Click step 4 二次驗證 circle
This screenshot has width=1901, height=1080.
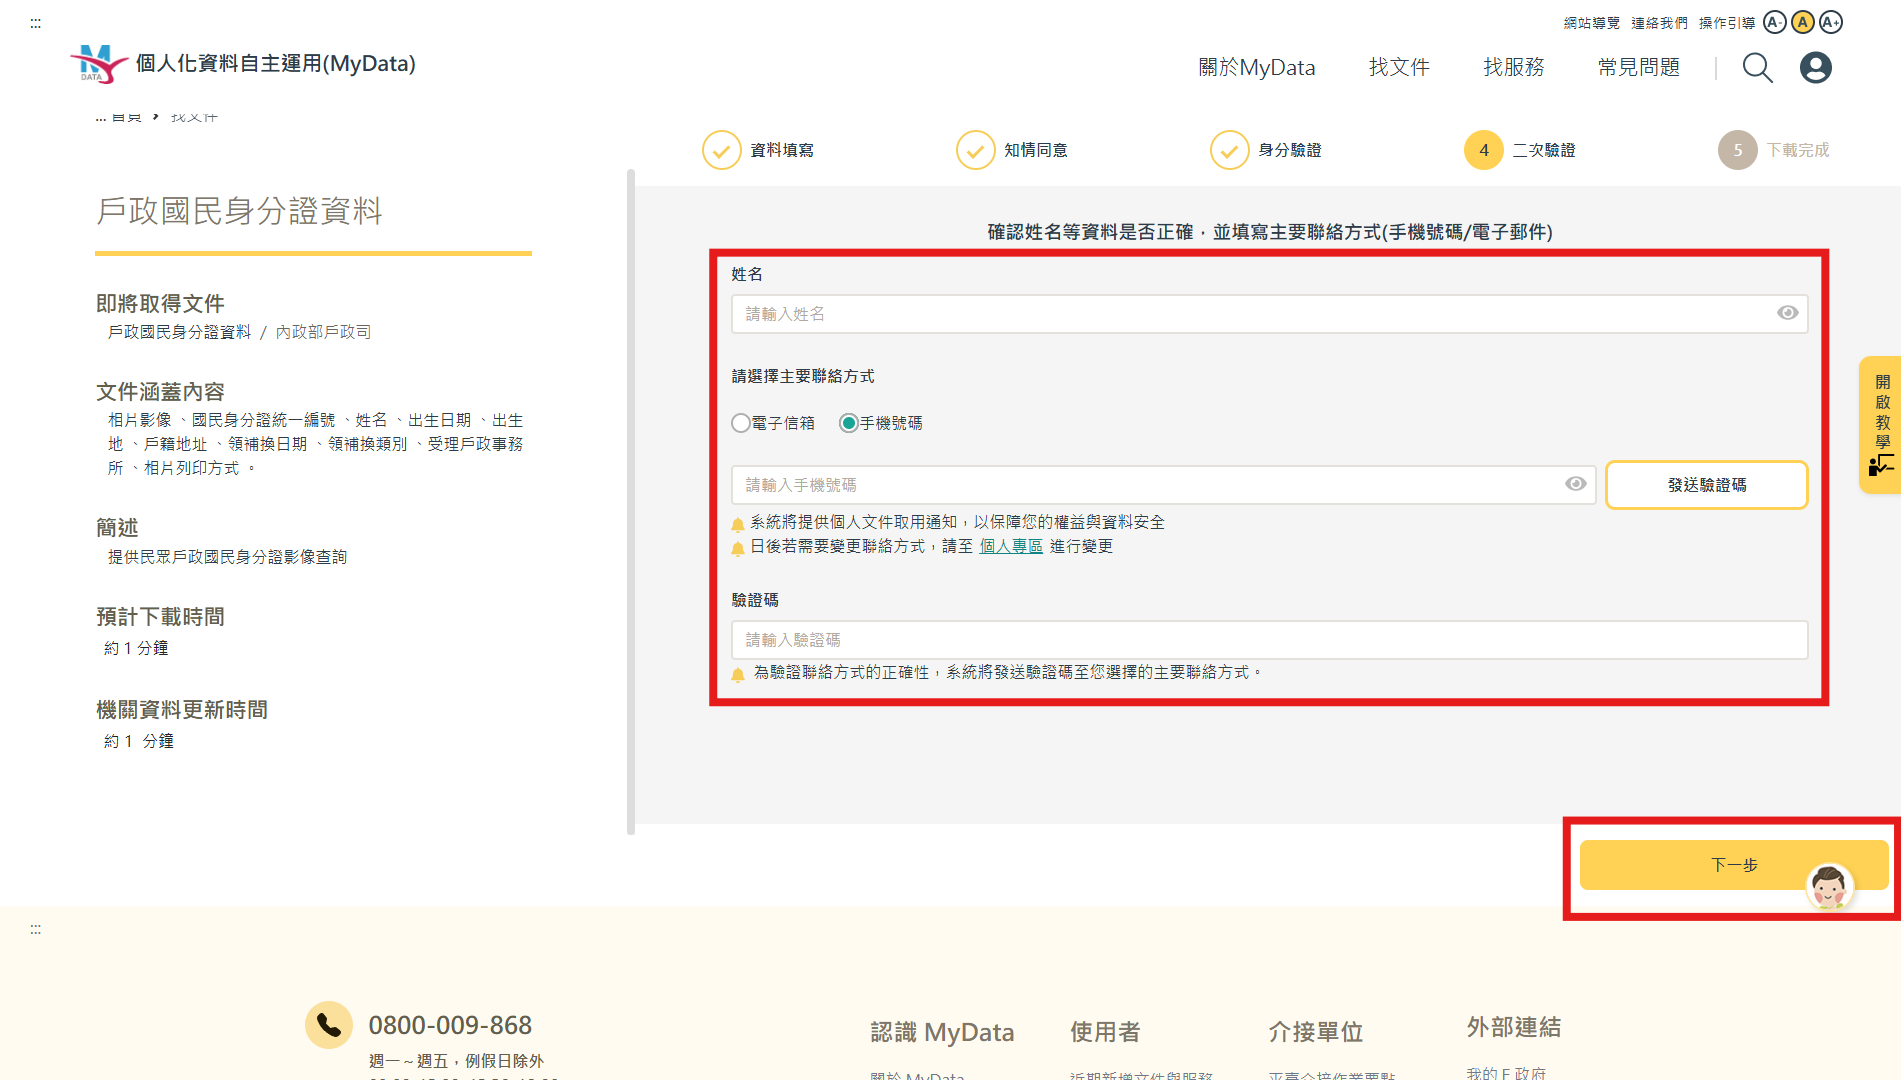coord(1483,150)
